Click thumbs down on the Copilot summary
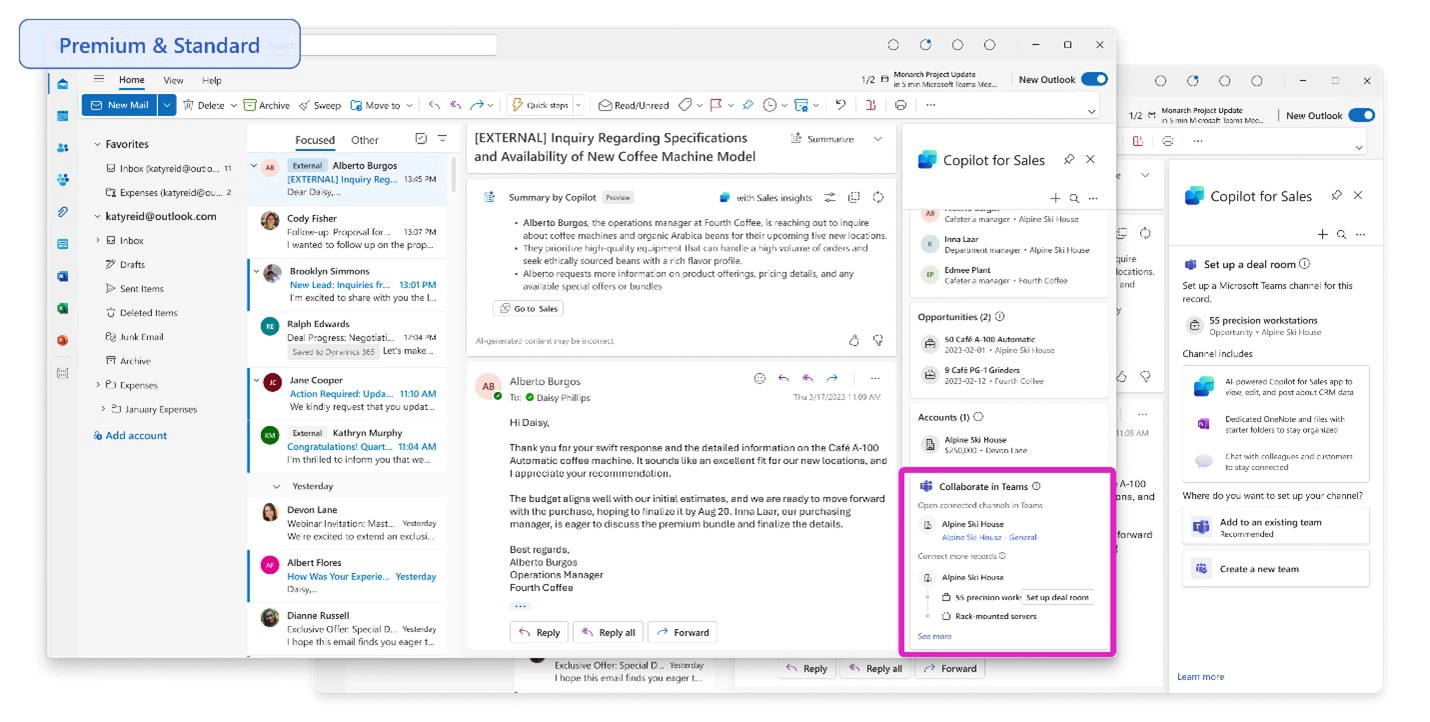This screenshot has width=1430, height=722. (x=878, y=341)
